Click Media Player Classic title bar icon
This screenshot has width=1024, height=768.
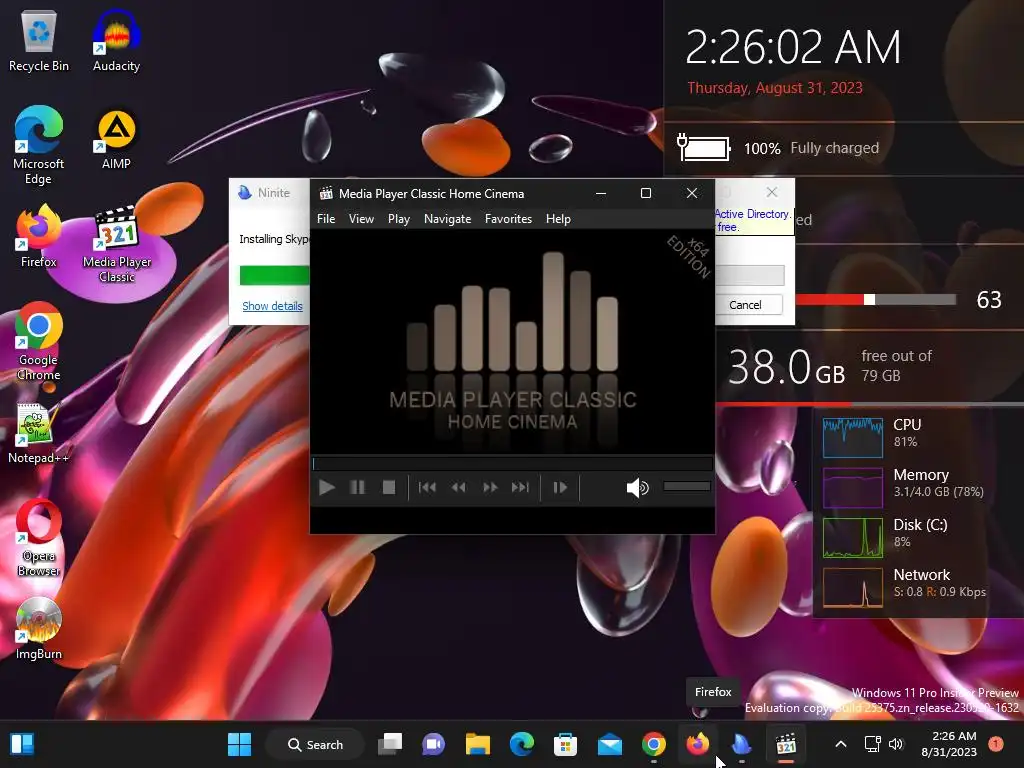point(326,193)
